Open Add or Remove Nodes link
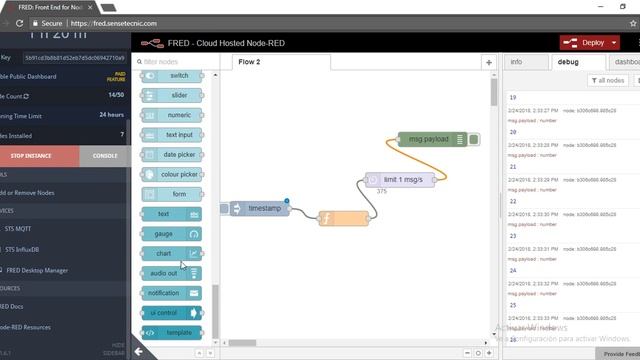Screen dimensions: 640x360 pos(27,193)
